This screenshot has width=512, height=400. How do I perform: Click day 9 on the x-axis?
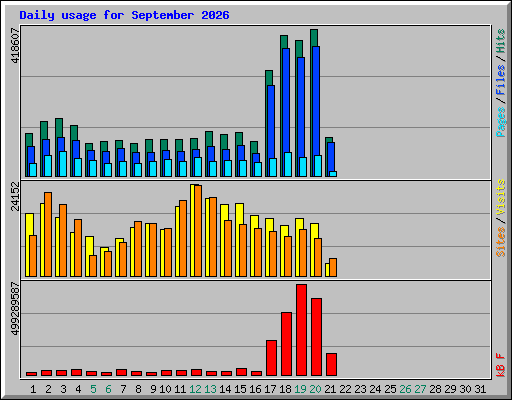(153, 389)
